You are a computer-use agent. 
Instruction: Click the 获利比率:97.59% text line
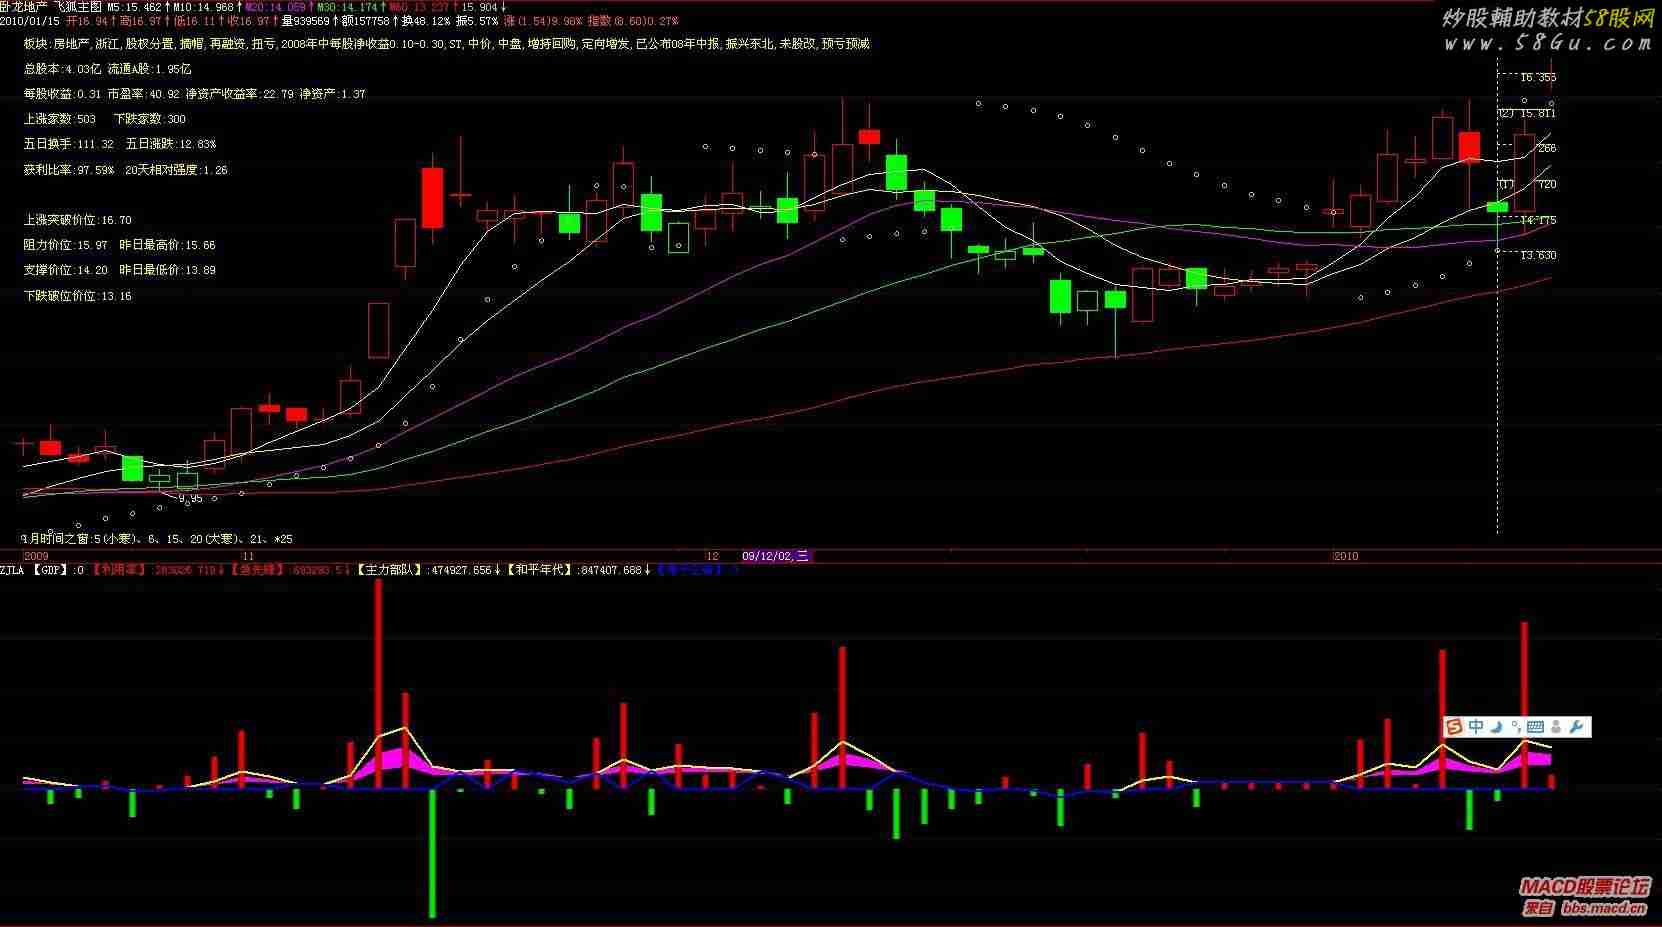coord(125,170)
